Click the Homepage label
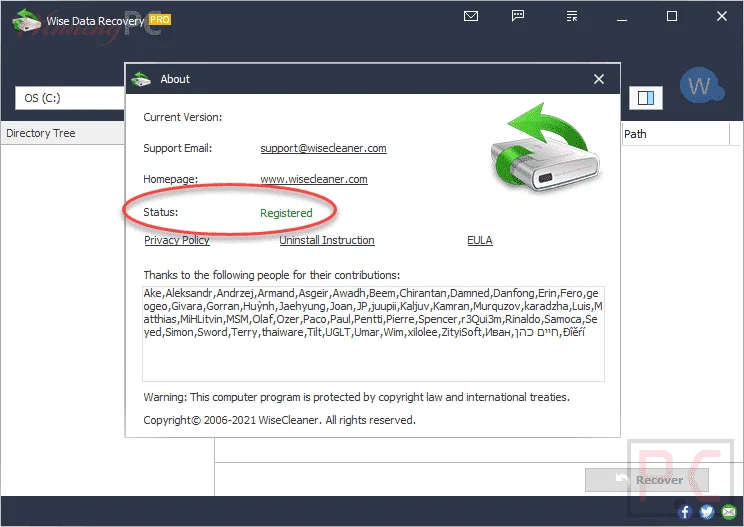Image resolution: width=744 pixels, height=527 pixels. (170, 179)
